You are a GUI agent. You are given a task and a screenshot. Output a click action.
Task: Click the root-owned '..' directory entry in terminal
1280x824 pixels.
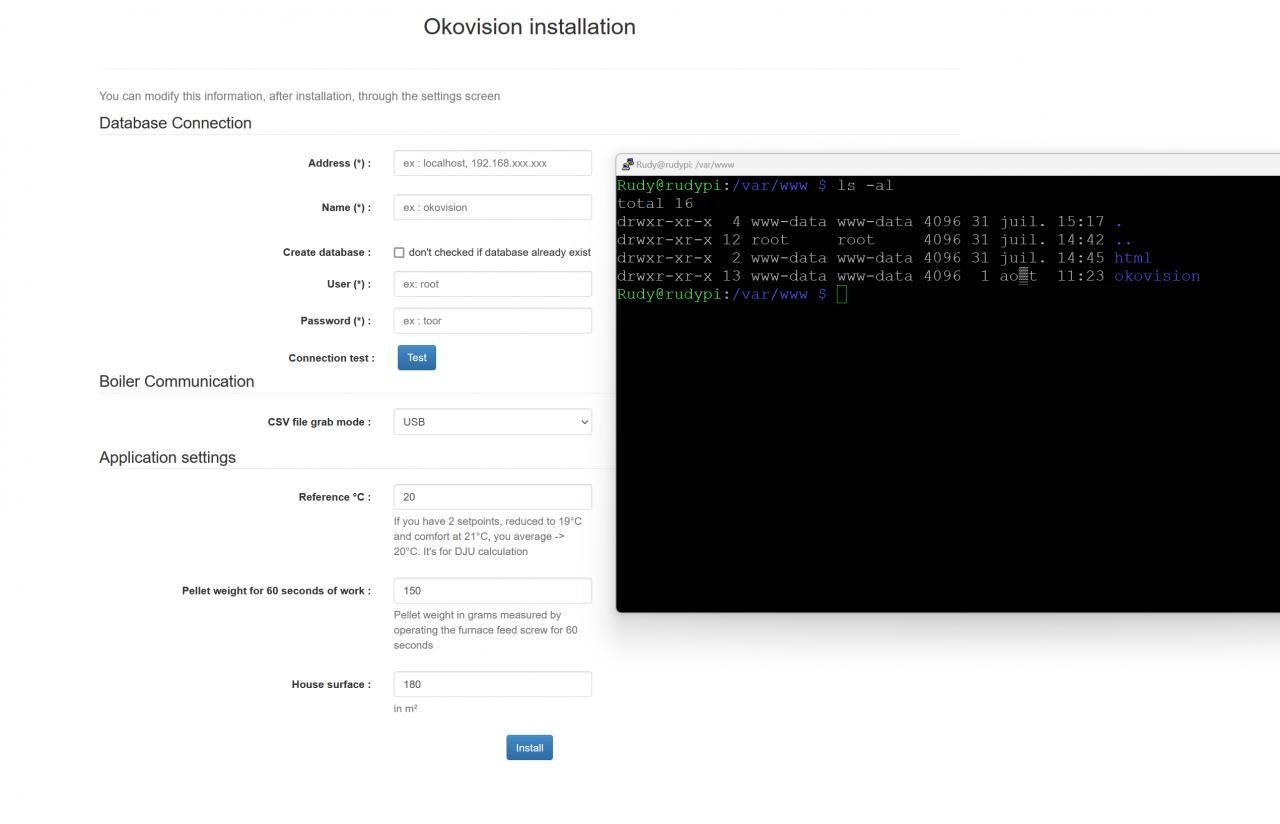click(x=1123, y=240)
